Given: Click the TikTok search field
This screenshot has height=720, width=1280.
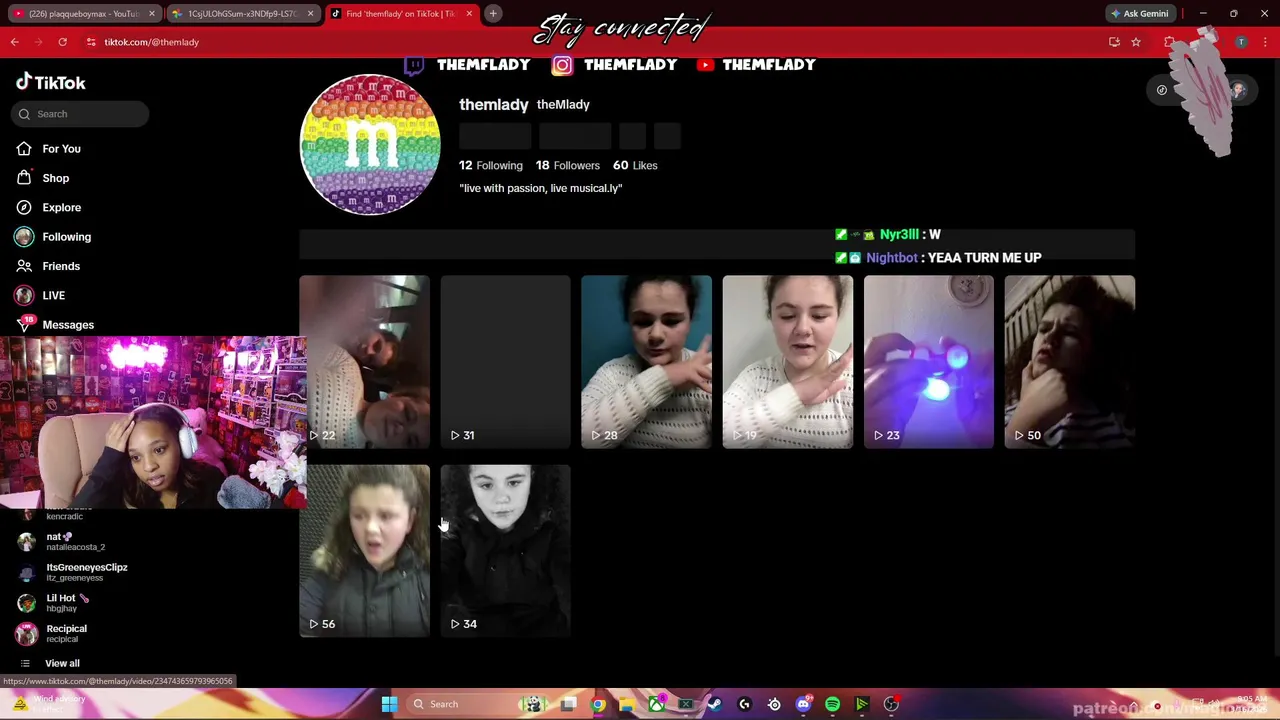Looking at the screenshot, I should click(x=82, y=114).
